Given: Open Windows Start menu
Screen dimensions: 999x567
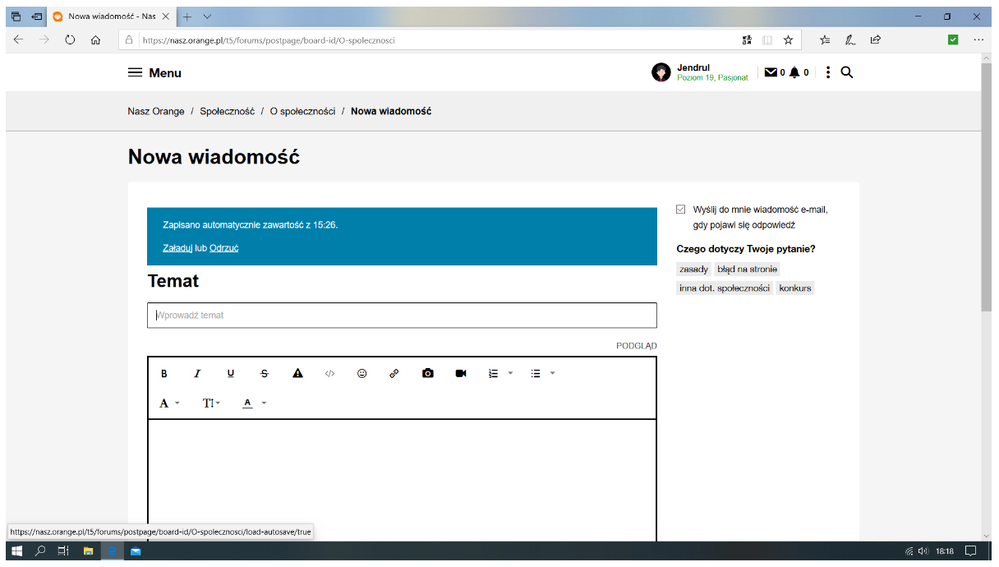Looking at the screenshot, I should pyautogui.click(x=17, y=551).
